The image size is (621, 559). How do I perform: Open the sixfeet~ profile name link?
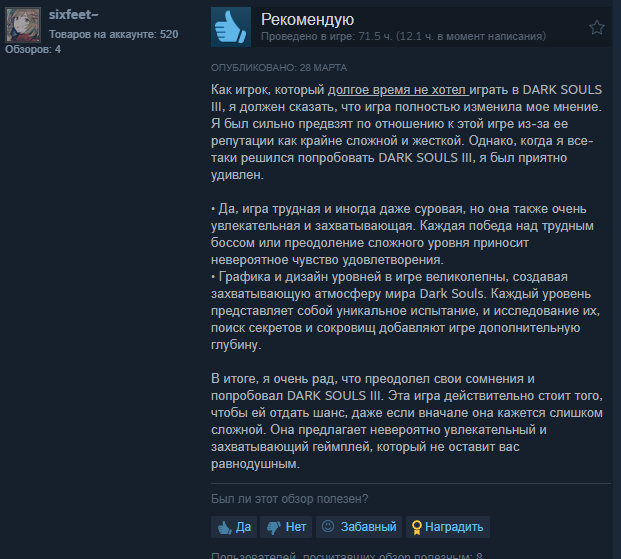coord(74,15)
